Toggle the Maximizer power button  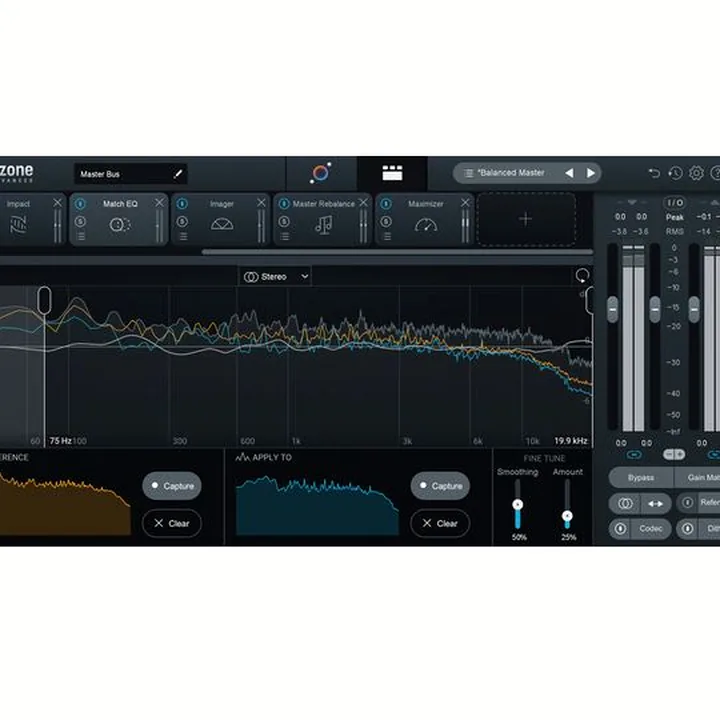click(386, 203)
